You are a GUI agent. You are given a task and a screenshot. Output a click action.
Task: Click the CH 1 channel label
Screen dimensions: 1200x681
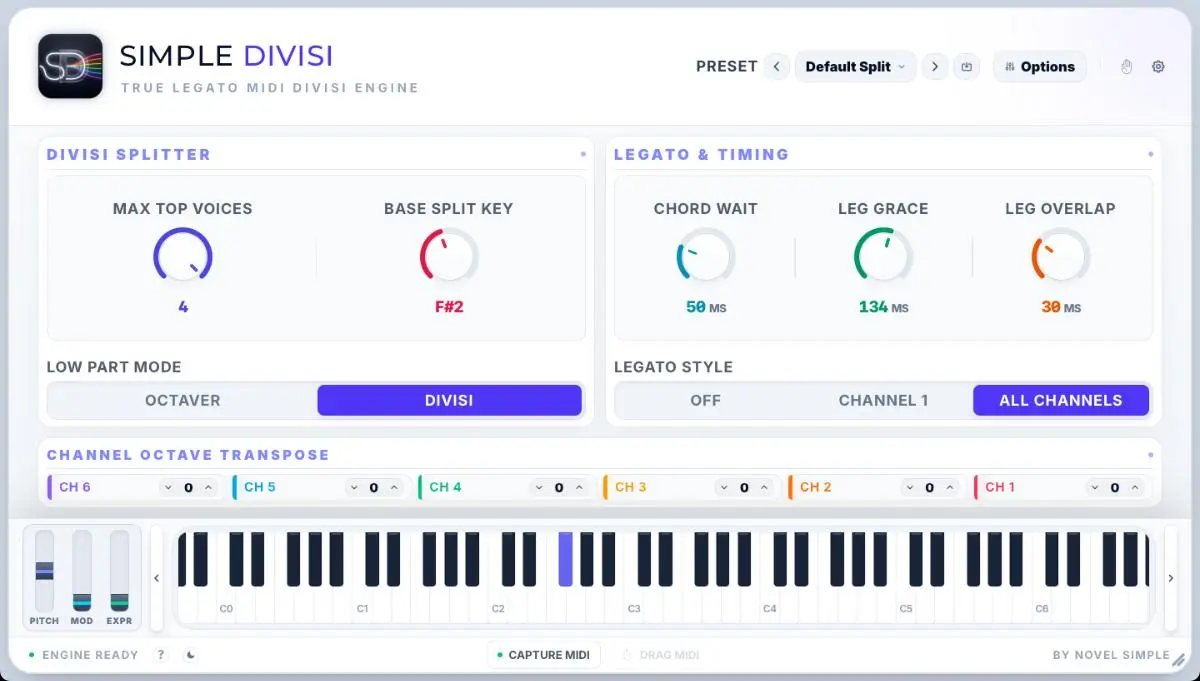pyautogui.click(x=1000, y=487)
